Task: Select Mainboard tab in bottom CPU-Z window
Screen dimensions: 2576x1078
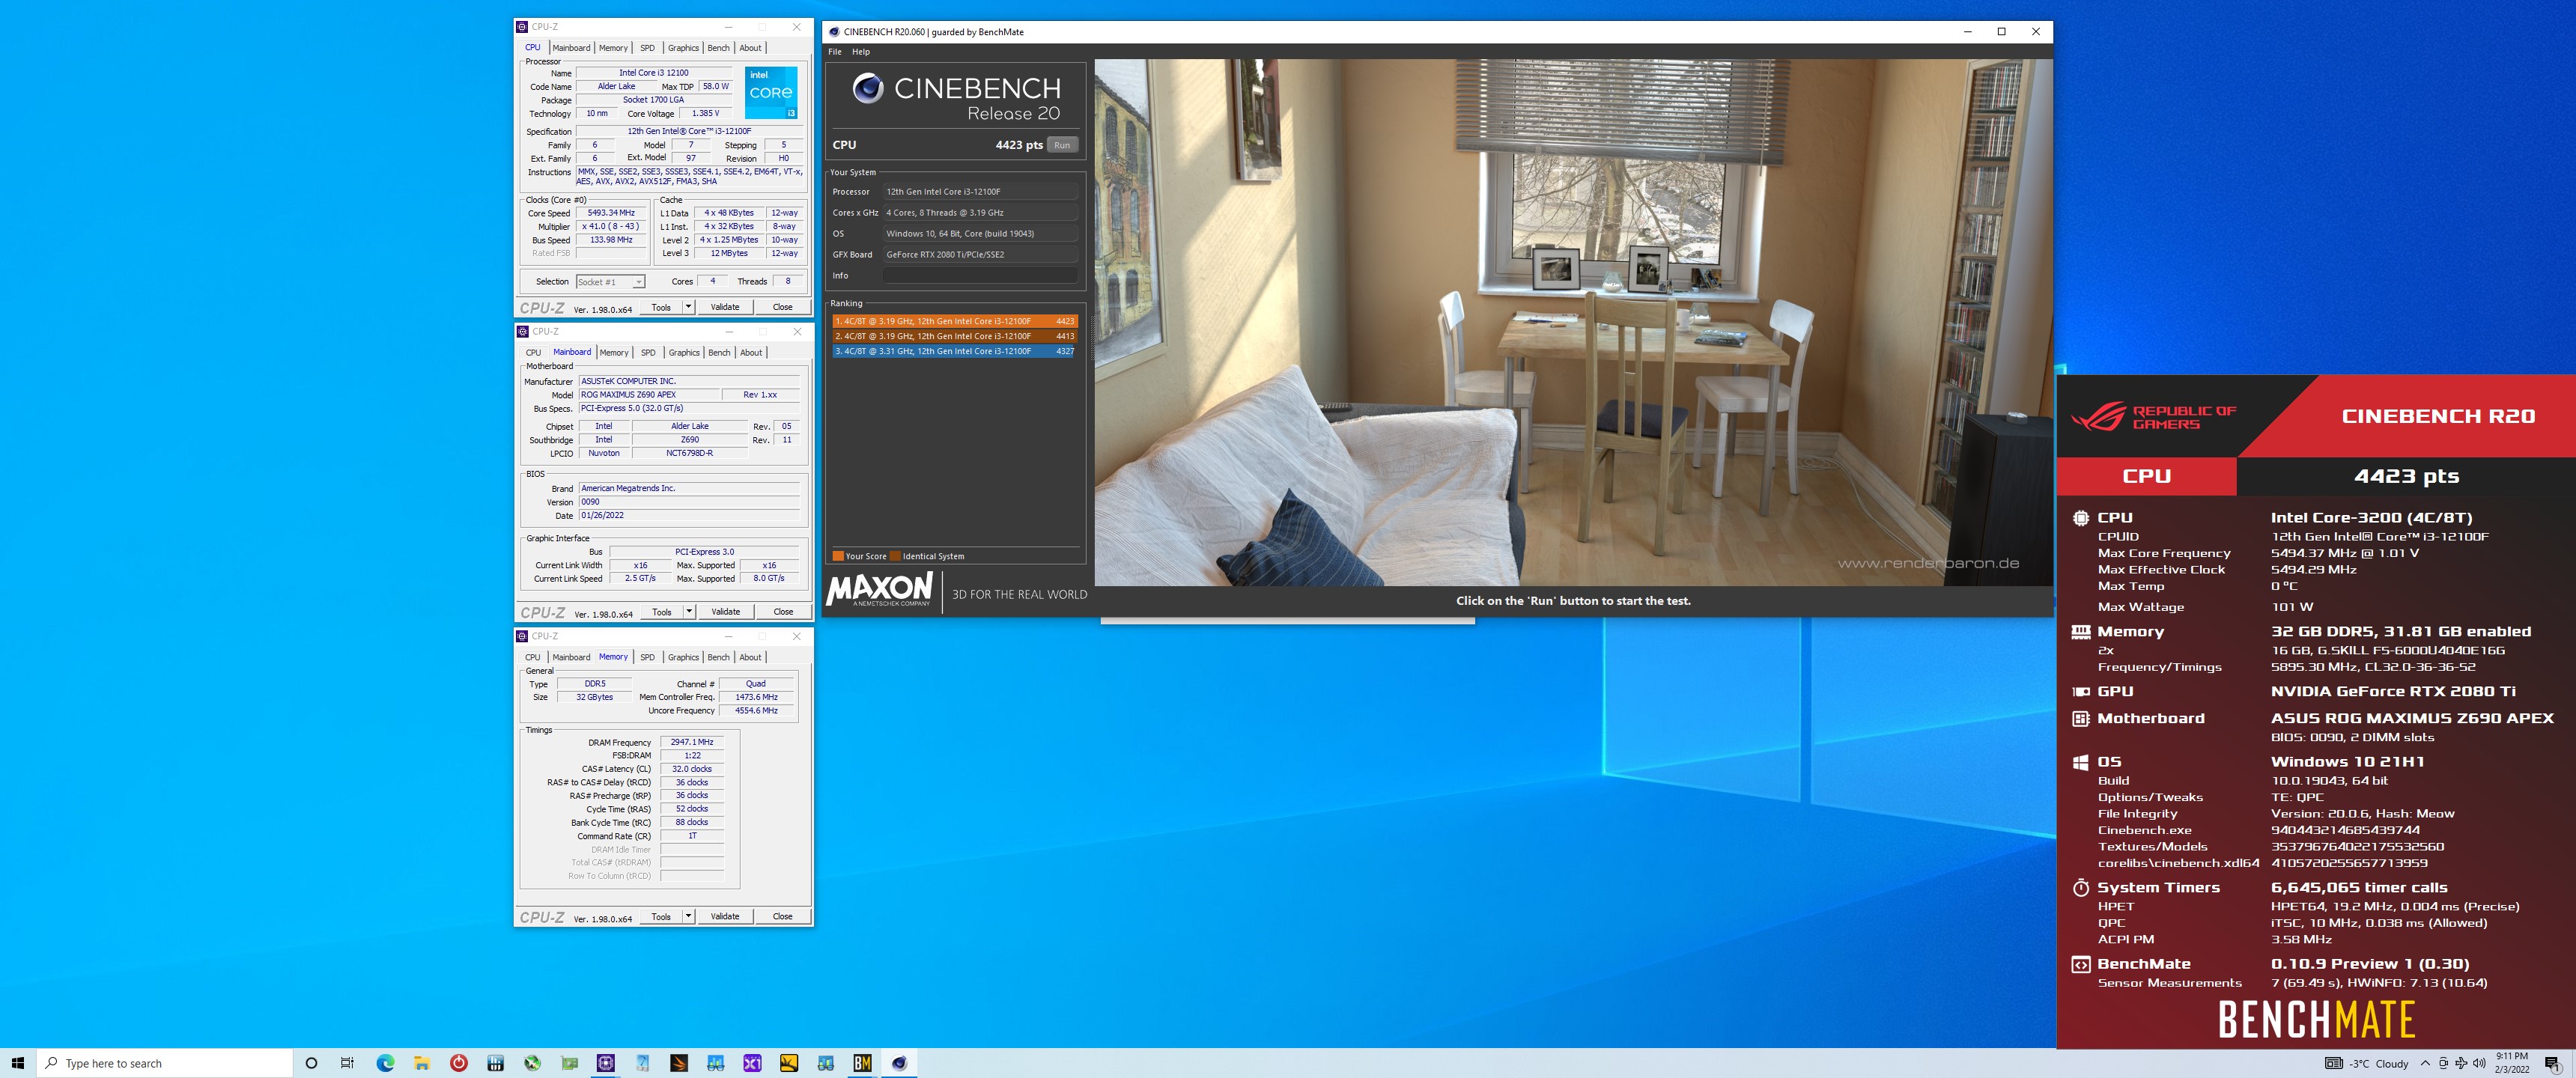Action: (x=571, y=657)
